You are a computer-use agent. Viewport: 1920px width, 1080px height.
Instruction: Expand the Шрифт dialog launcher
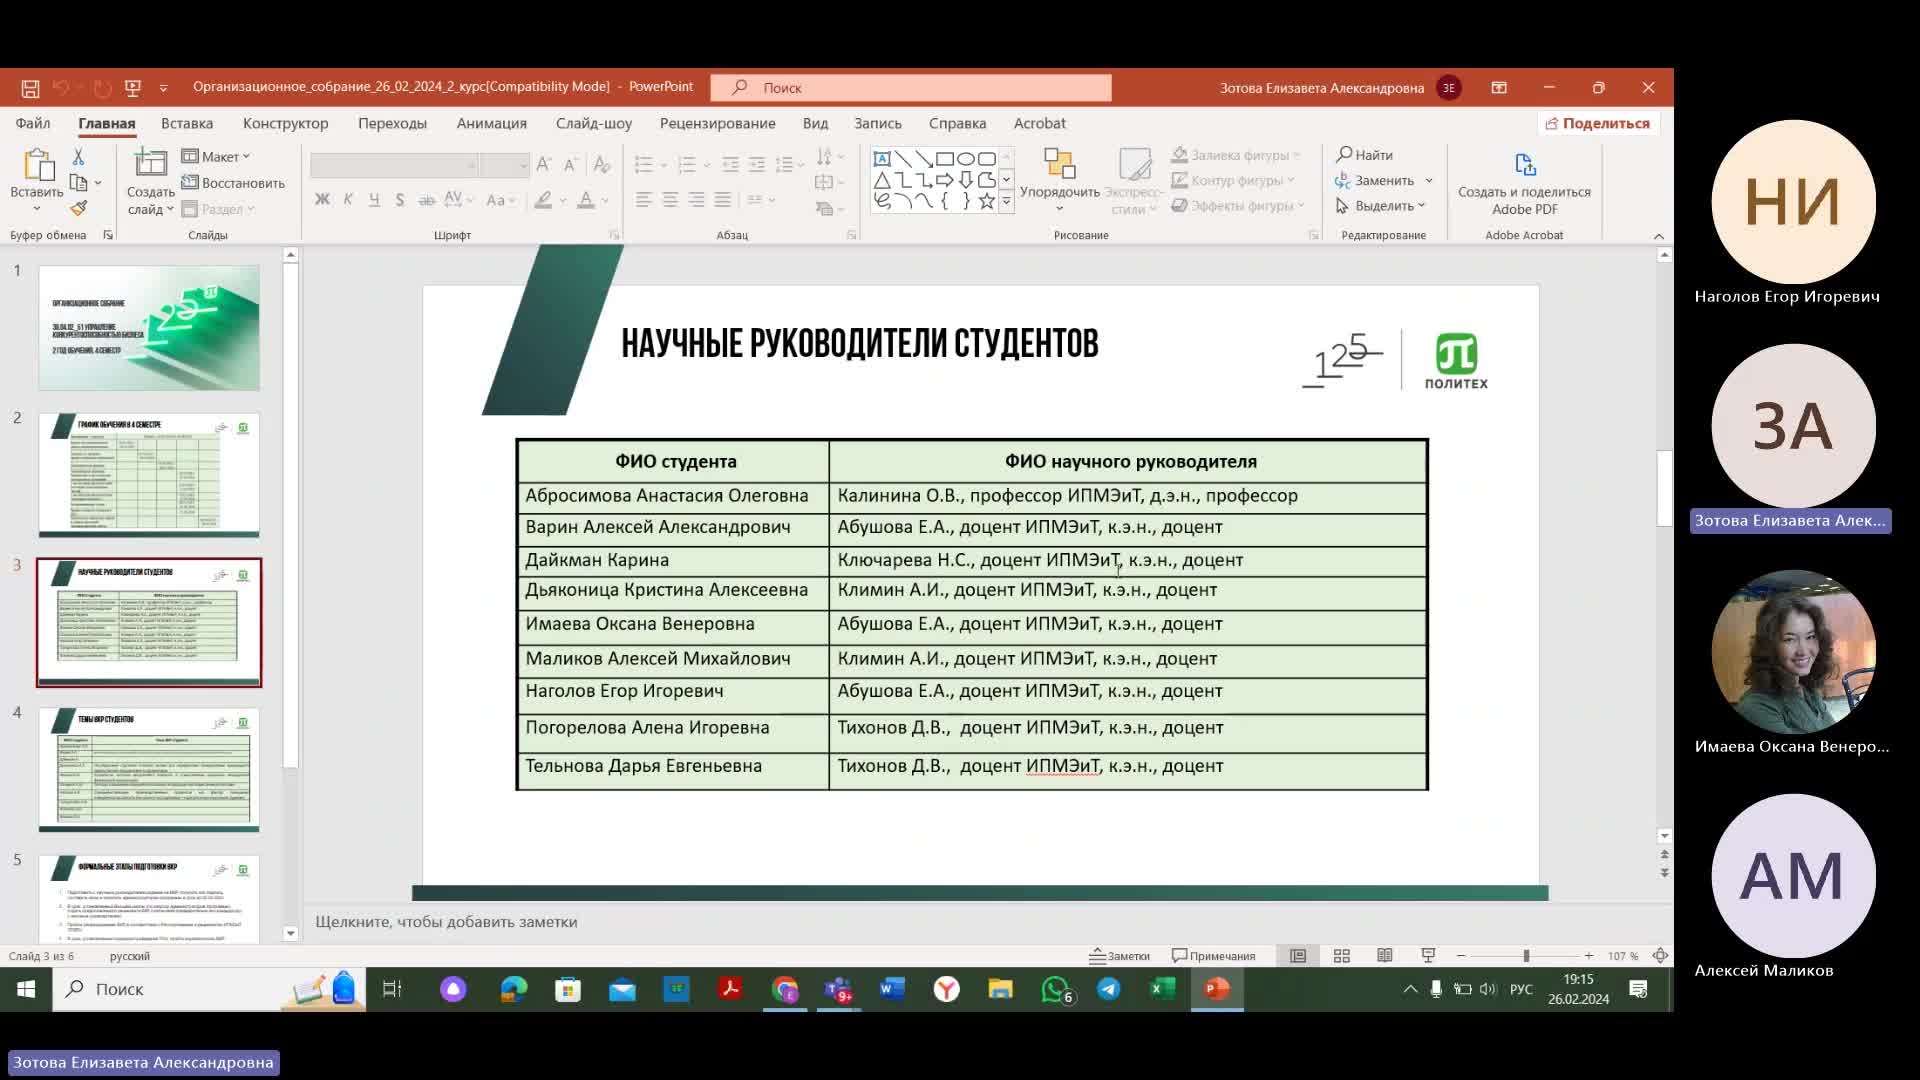click(x=614, y=235)
